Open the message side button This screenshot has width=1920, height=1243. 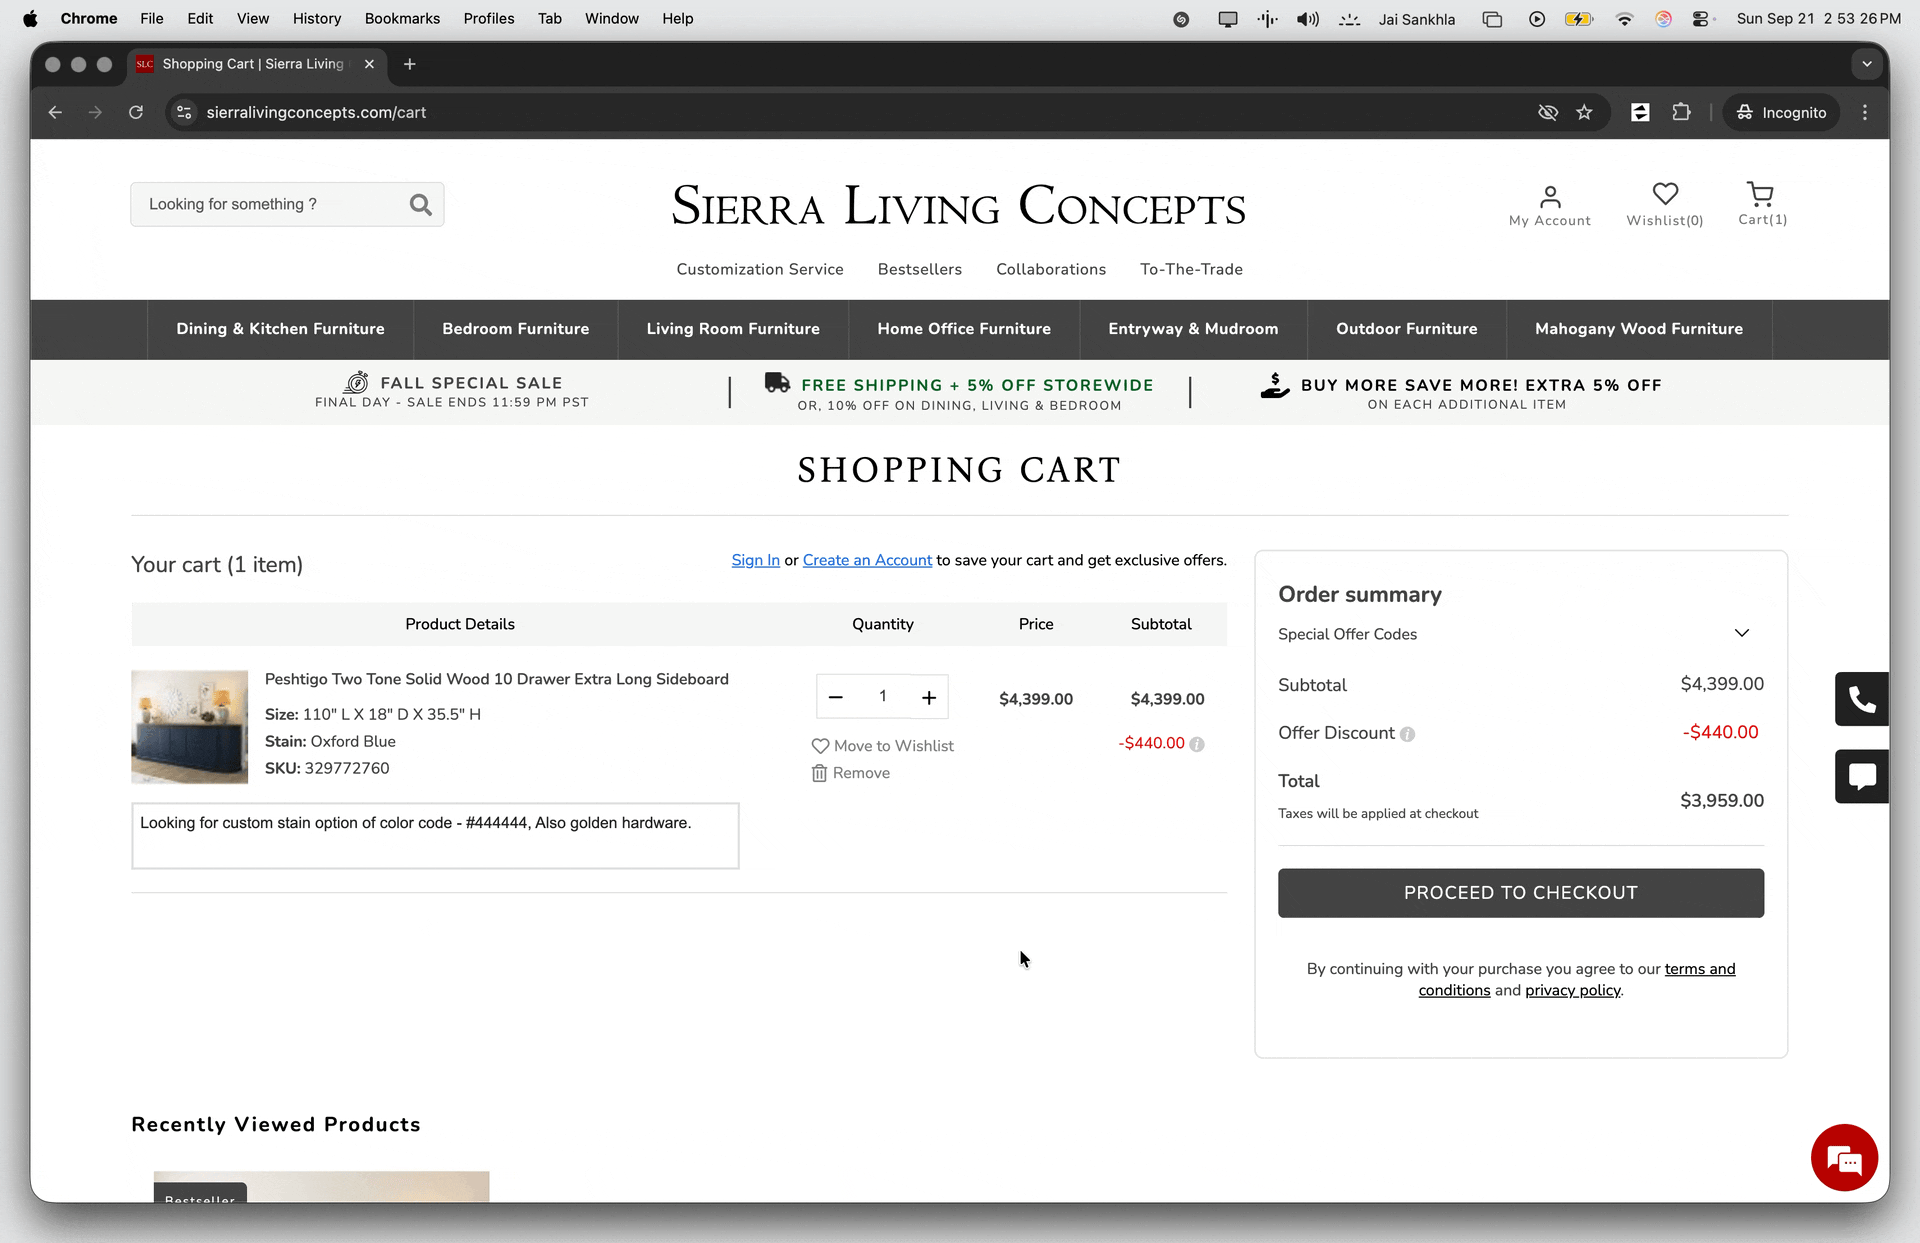click(x=1862, y=776)
